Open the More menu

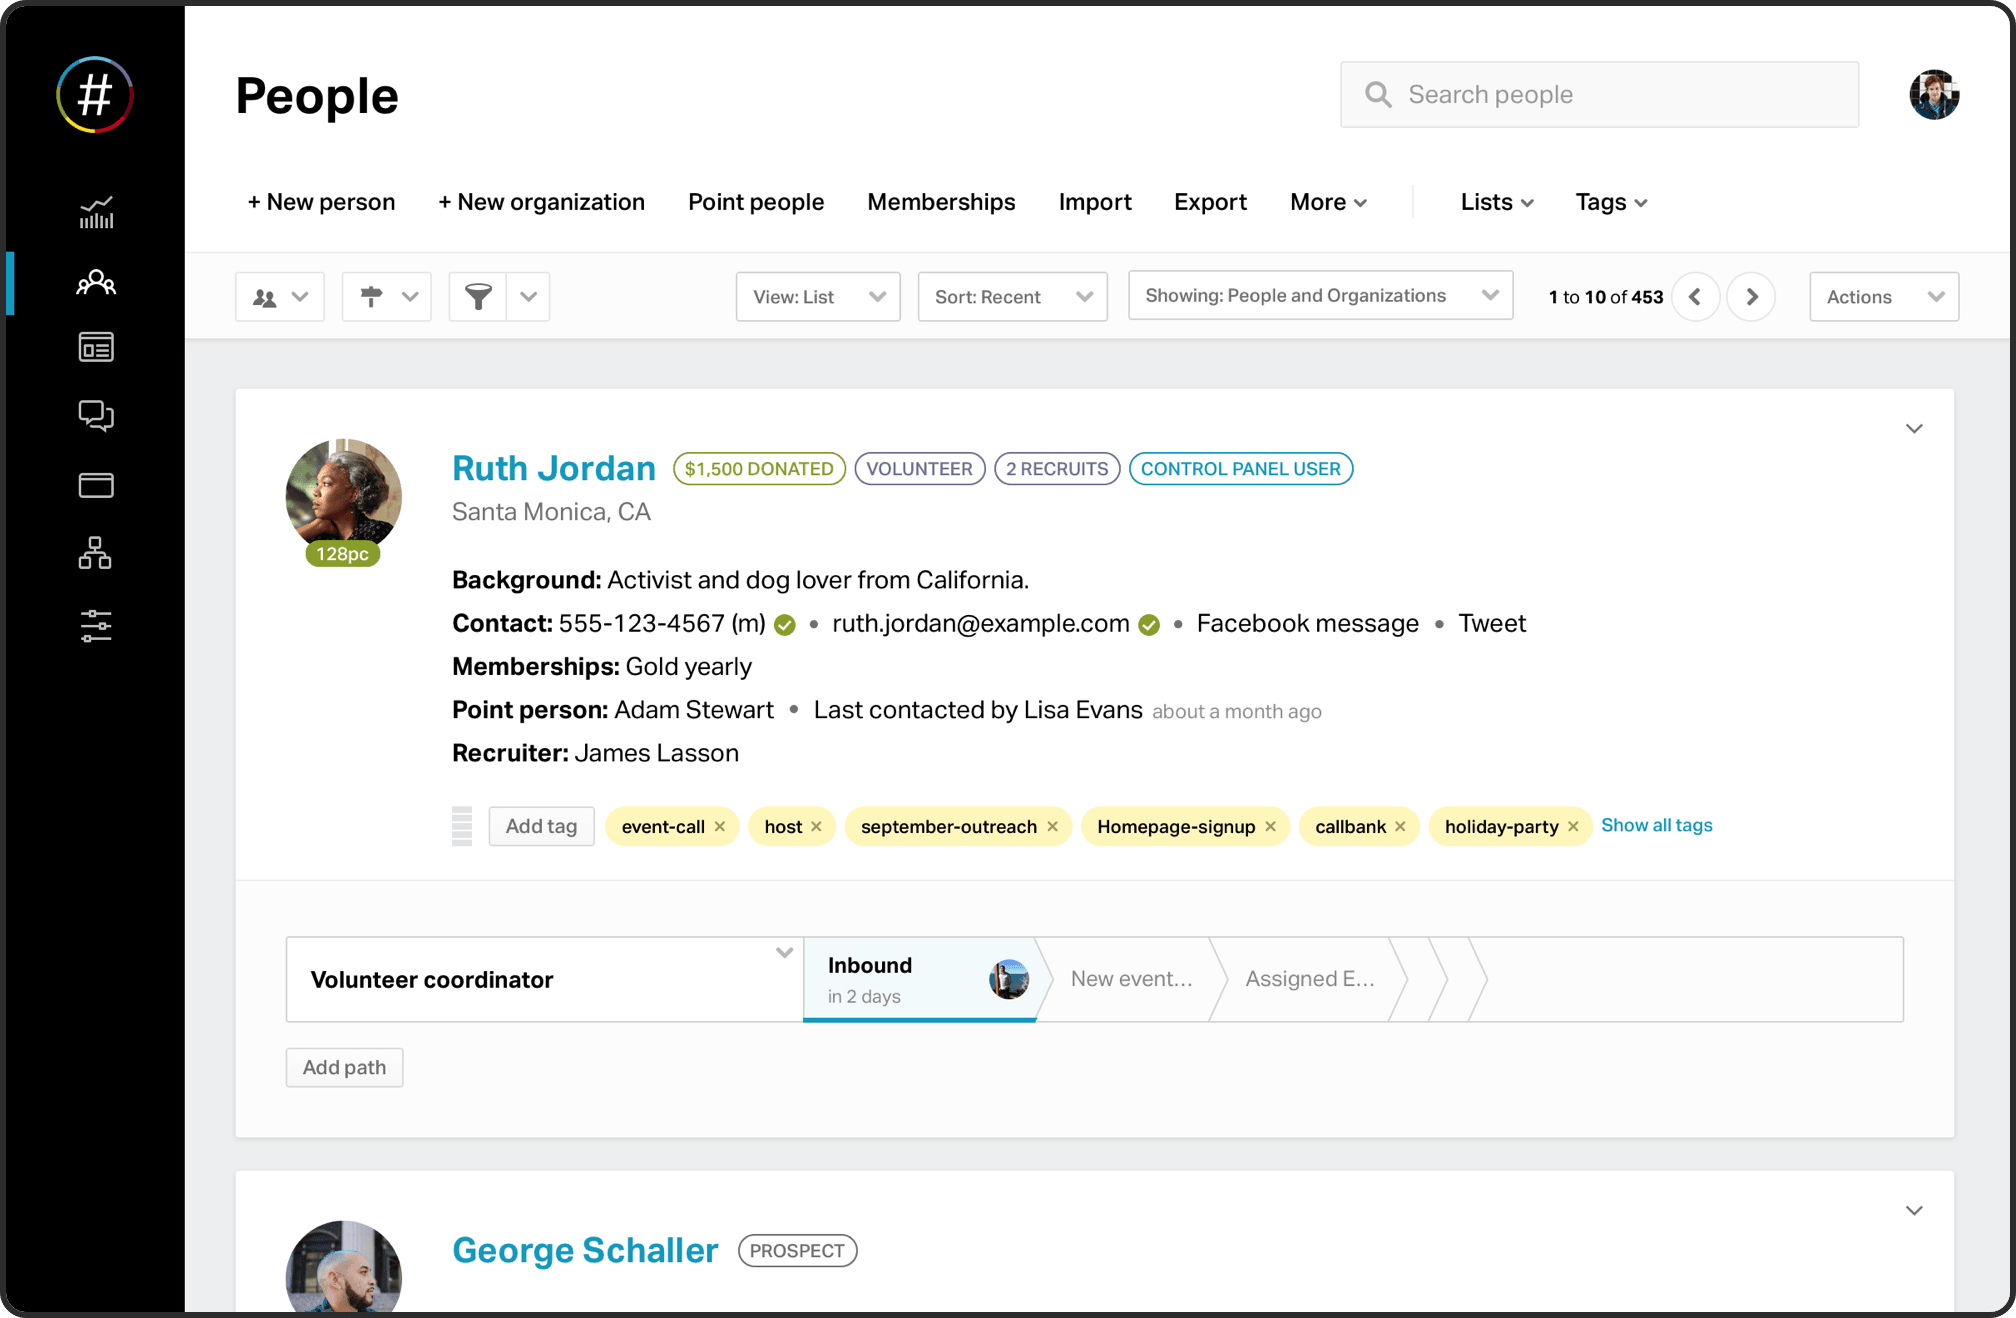click(x=1328, y=202)
